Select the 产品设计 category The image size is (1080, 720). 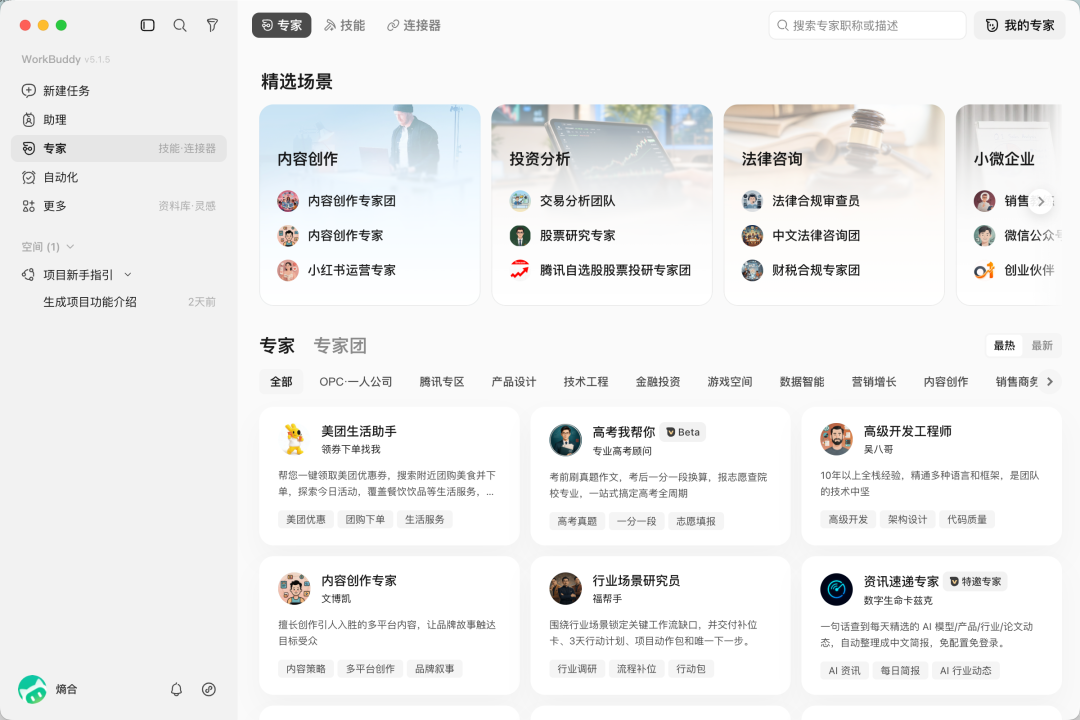514,382
